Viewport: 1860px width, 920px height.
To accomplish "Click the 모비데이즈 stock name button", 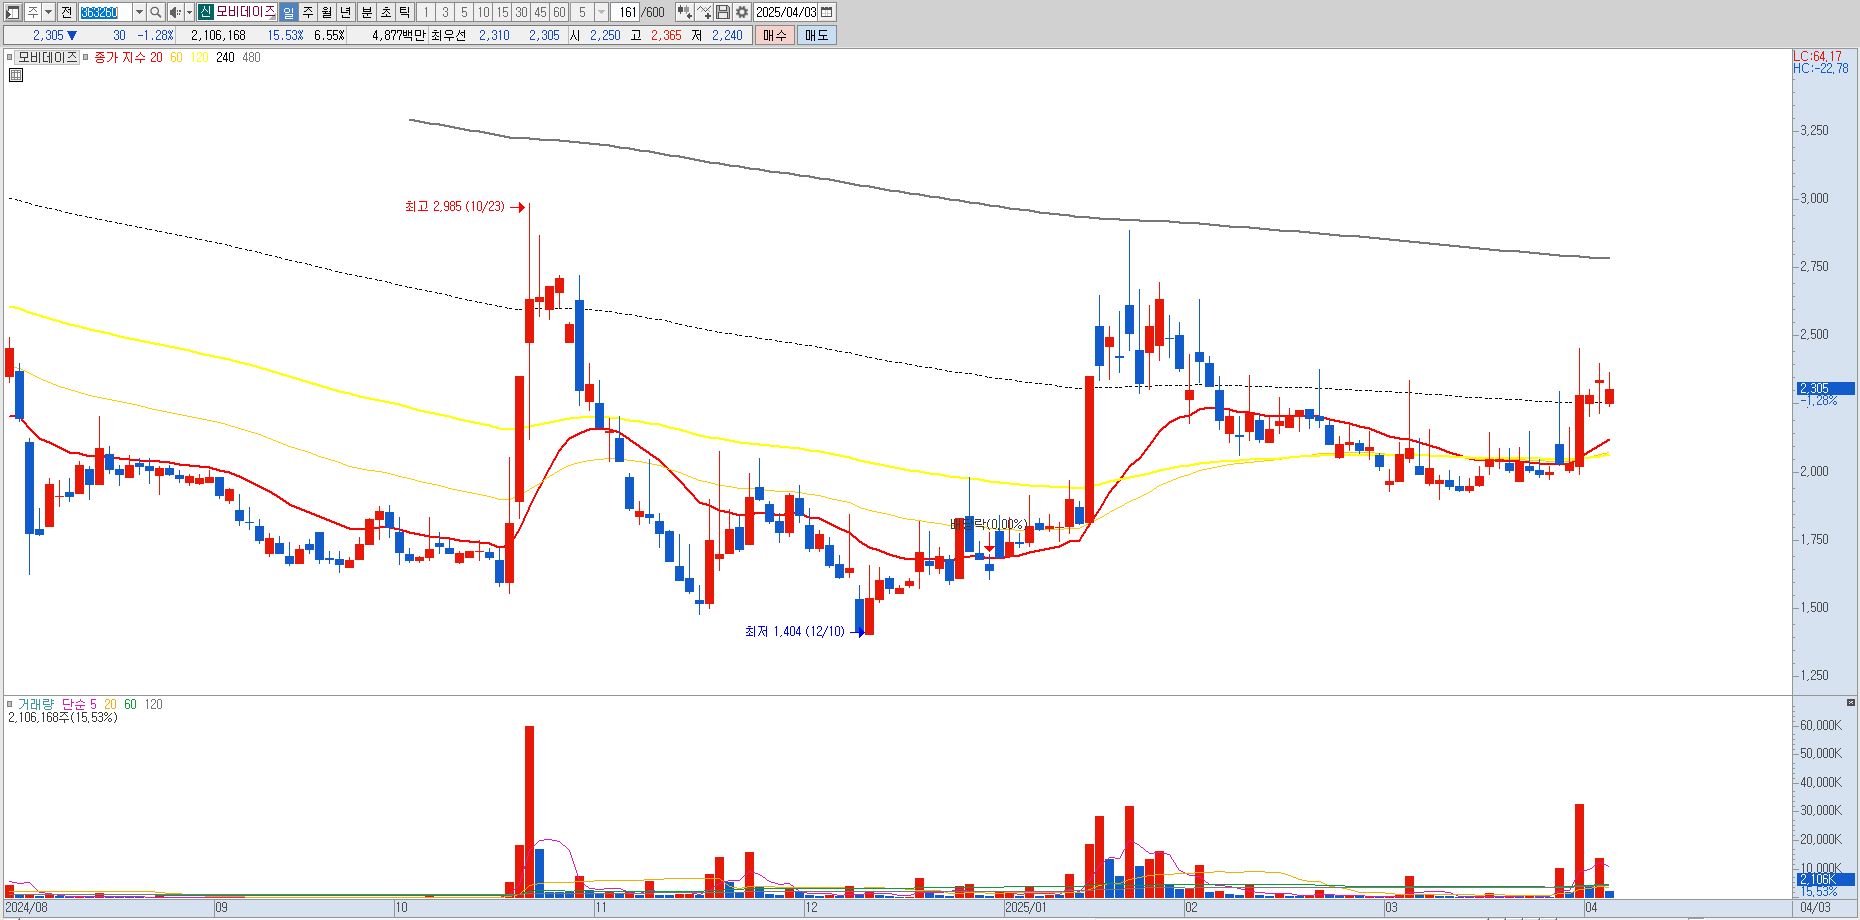I will click(245, 12).
